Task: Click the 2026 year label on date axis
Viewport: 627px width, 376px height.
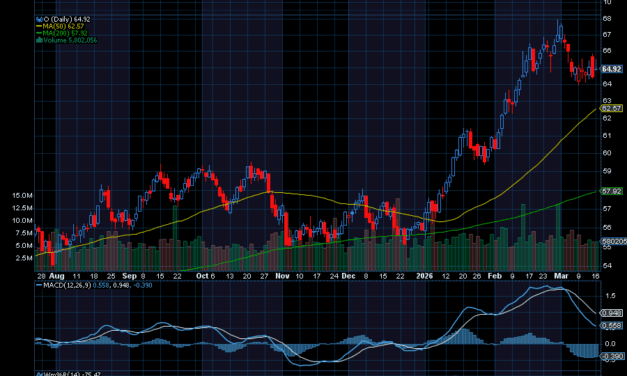Action: pos(424,276)
